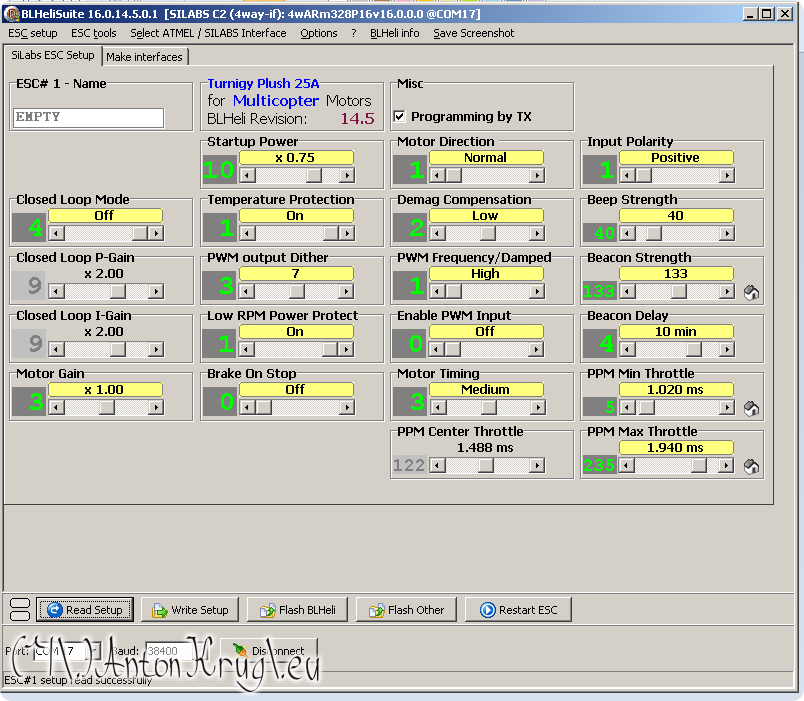Increase Brake On Stop with right arrow
Viewport: 804px width, 701px height.
347,407
